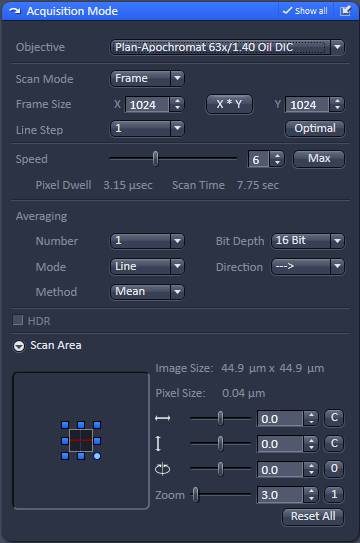This screenshot has width=360, height=543.
Task: Click the Optimal button
Action: [x=315, y=128]
